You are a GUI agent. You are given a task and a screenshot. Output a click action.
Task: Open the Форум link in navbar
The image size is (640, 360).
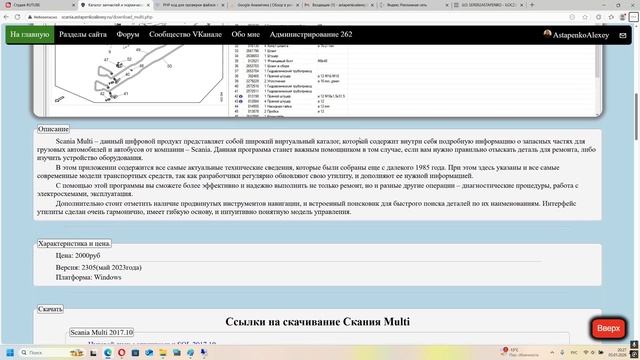pyautogui.click(x=128, y=34)
